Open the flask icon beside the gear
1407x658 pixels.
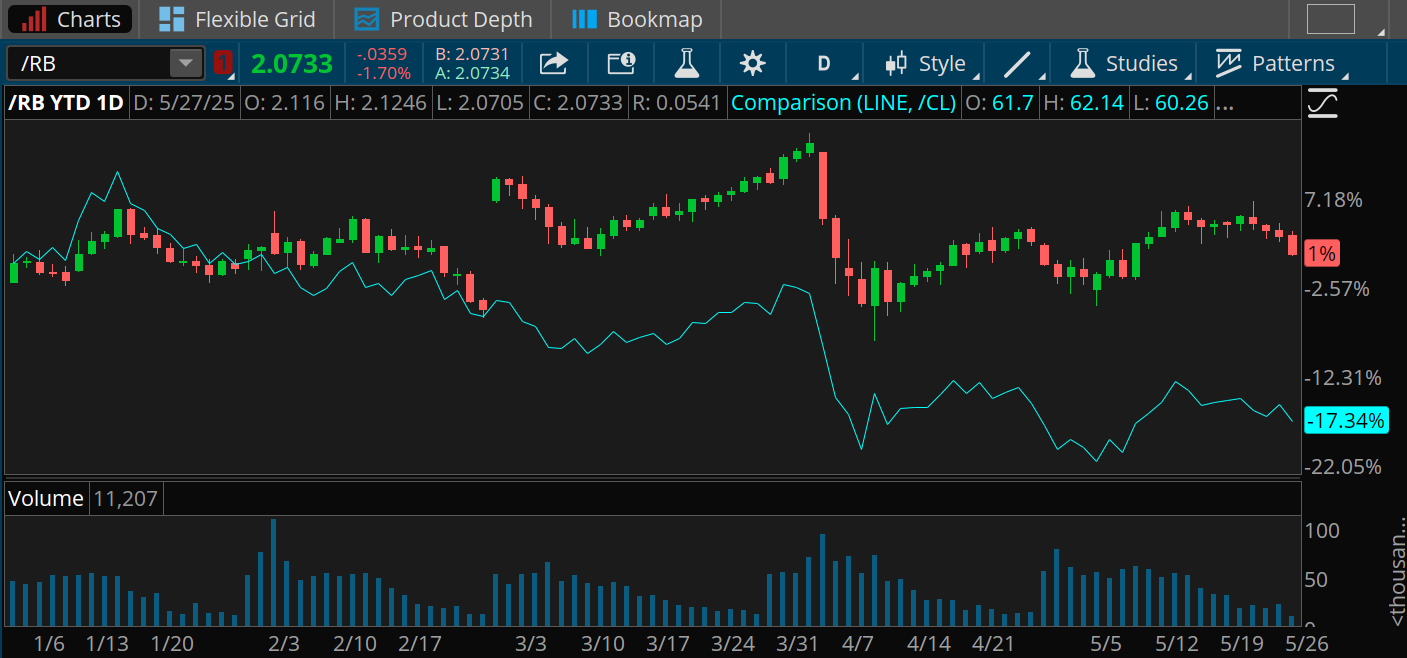[x=686, y=64]
